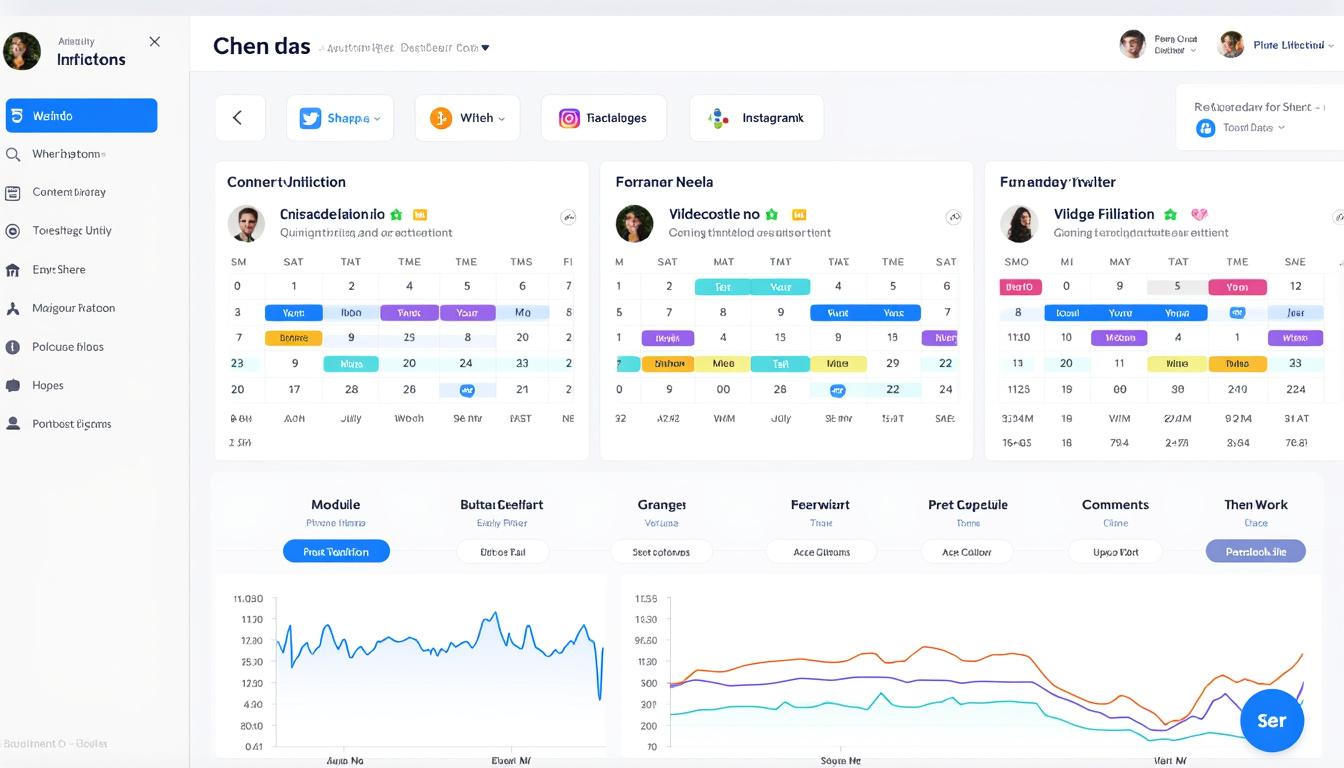1344x768 pixels.
Task: Select the teal highlighted date cell in the calendar
Action: coord(351,362)
